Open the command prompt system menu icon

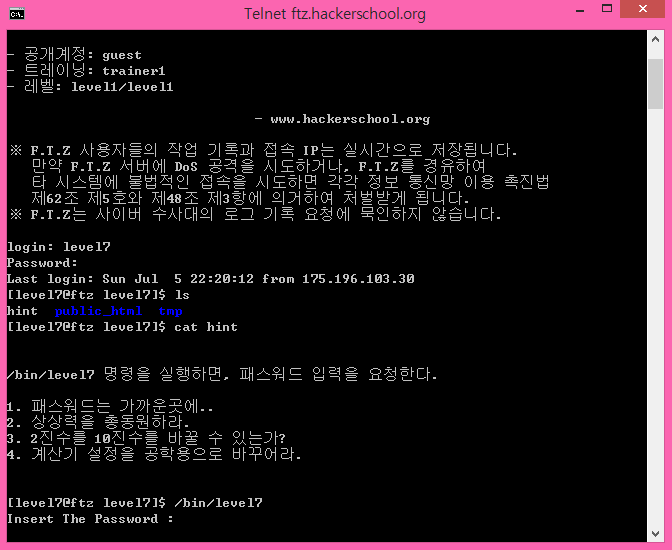17,14
